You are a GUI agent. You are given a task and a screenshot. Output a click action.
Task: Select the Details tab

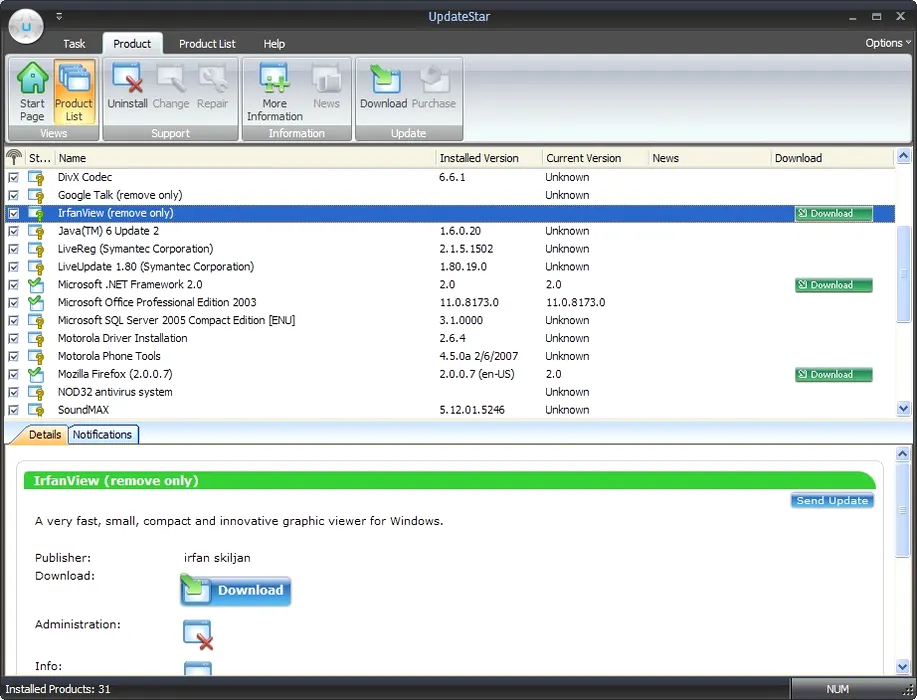point(44,435)
